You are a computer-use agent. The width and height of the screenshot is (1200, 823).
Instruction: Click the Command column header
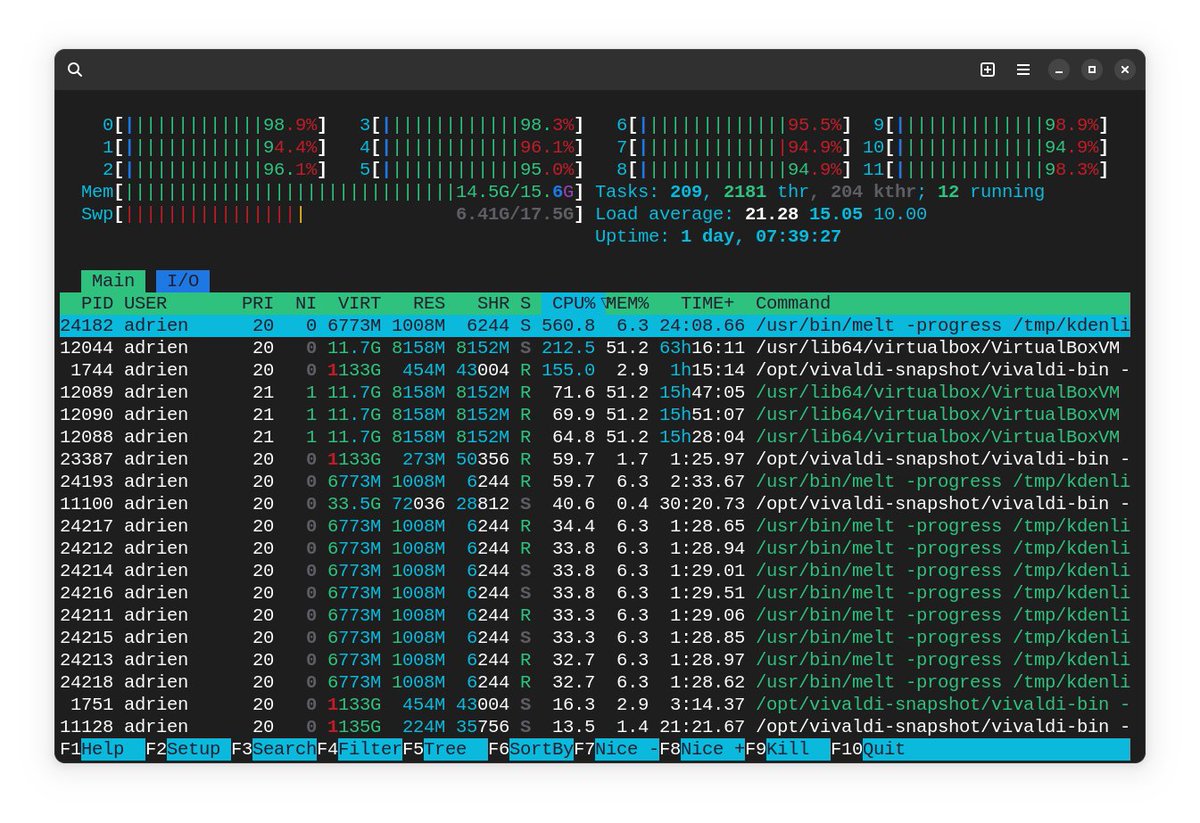[793, 303]
